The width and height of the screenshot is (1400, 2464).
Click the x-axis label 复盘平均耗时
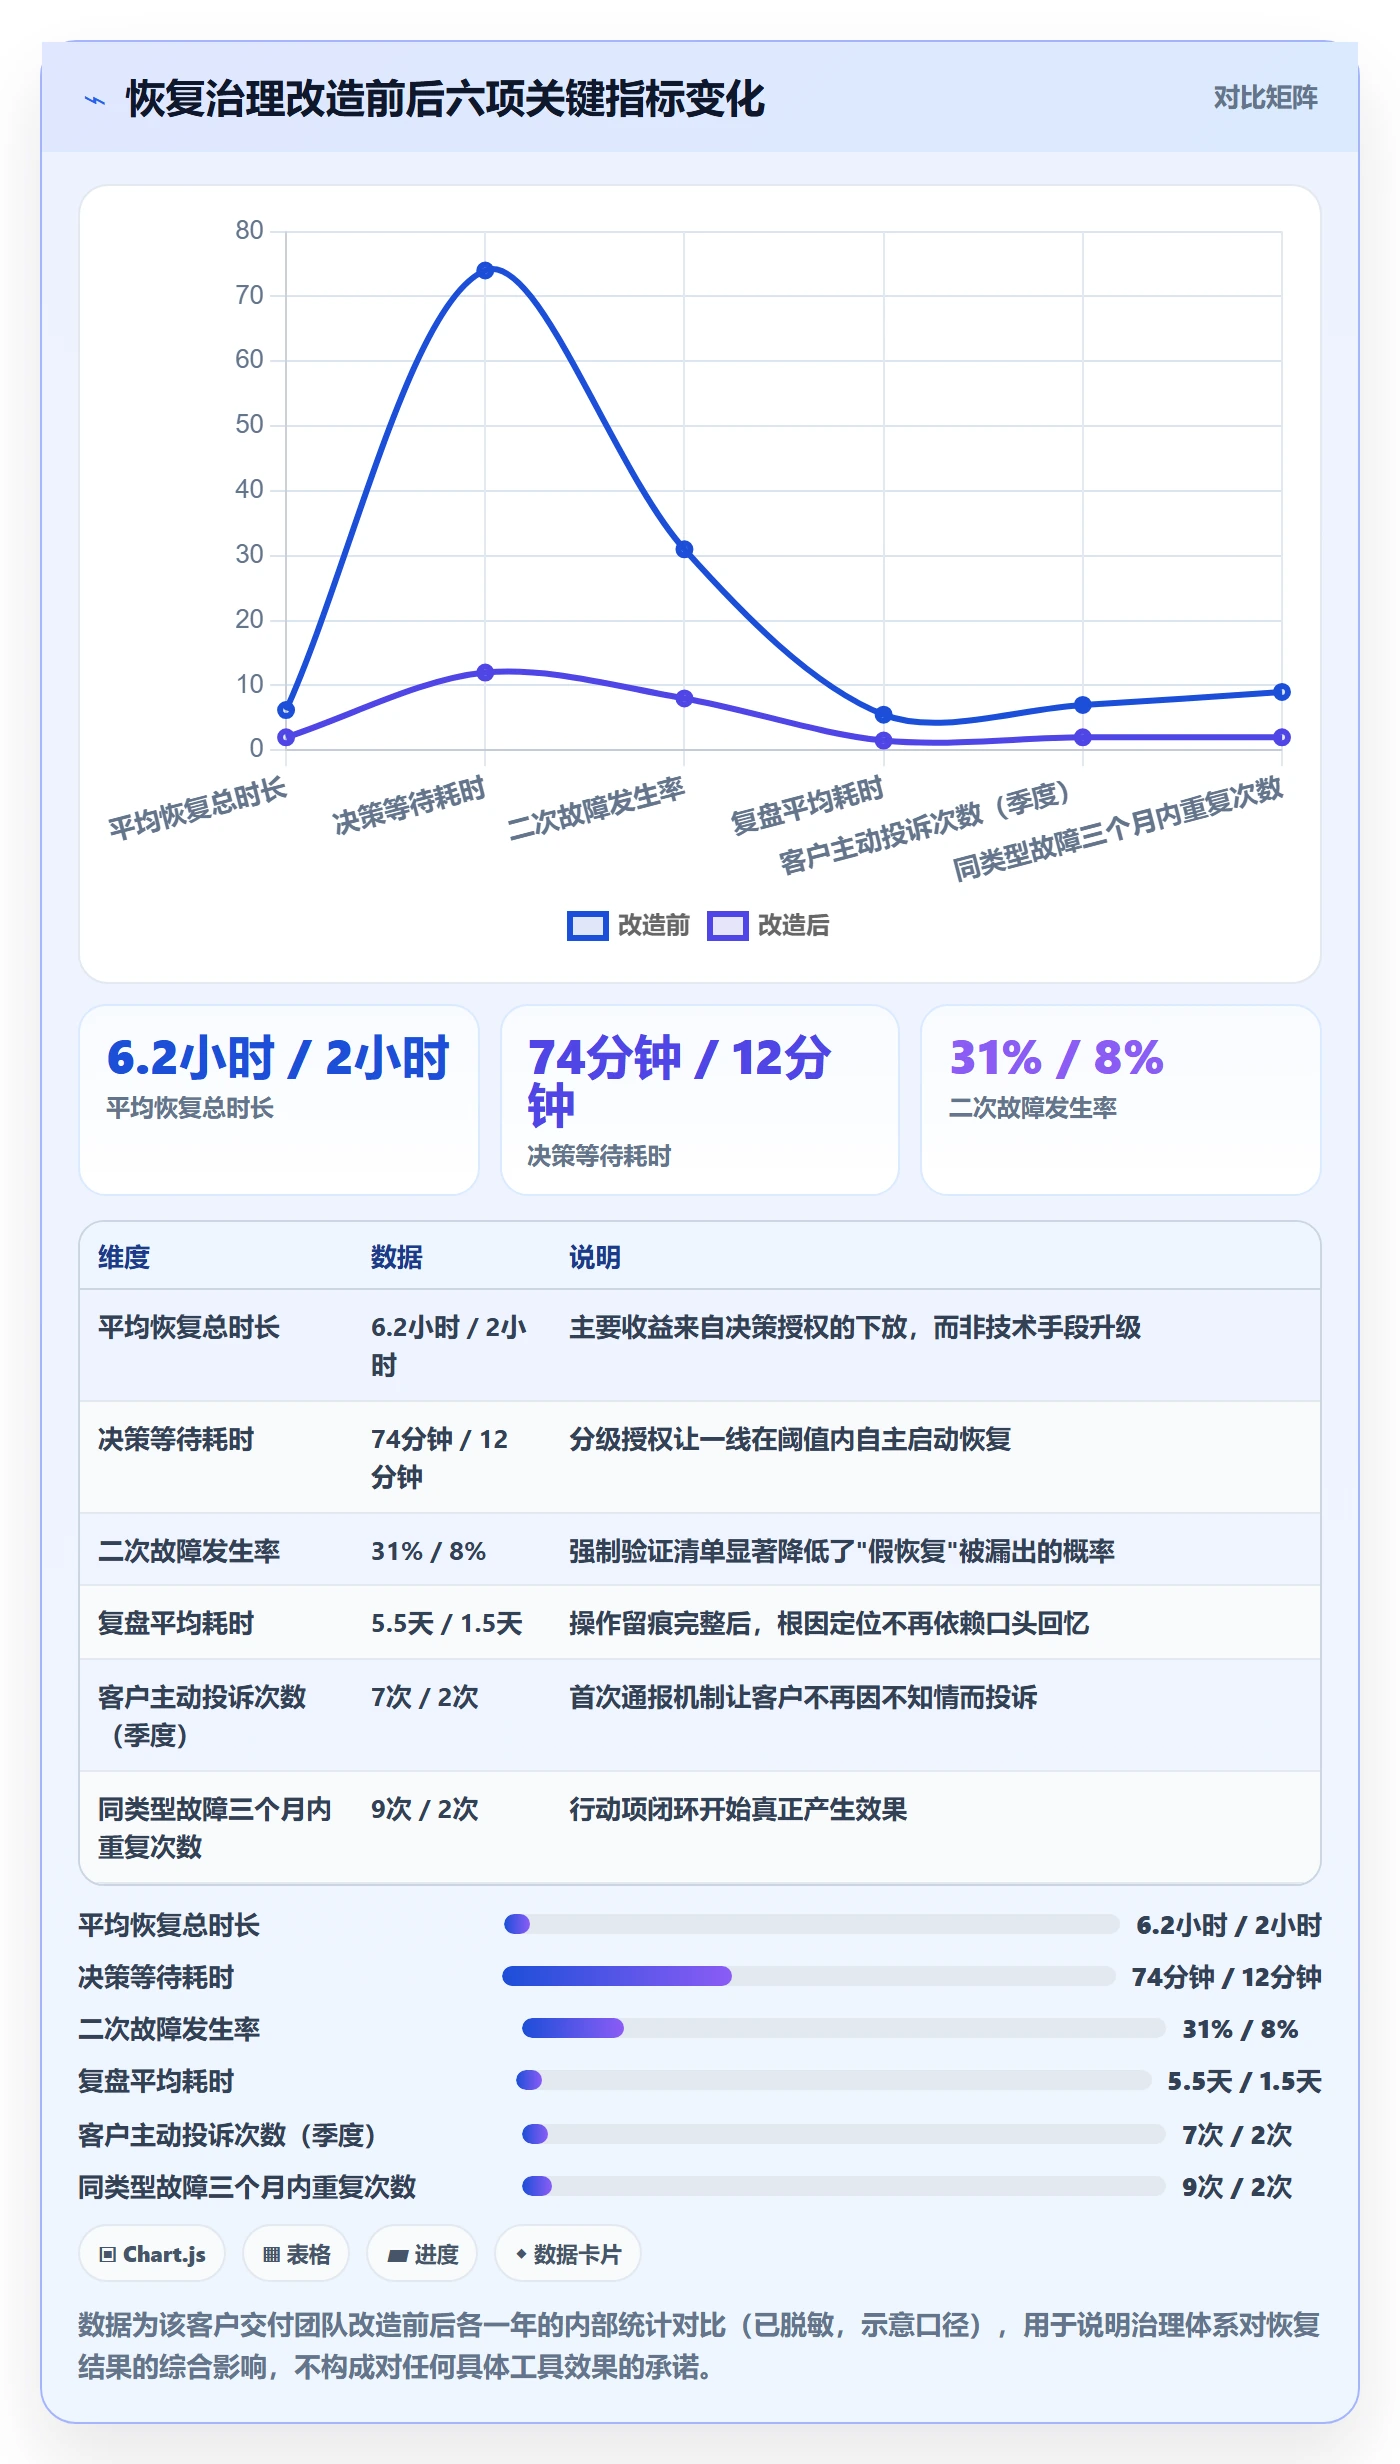(807, 805)
